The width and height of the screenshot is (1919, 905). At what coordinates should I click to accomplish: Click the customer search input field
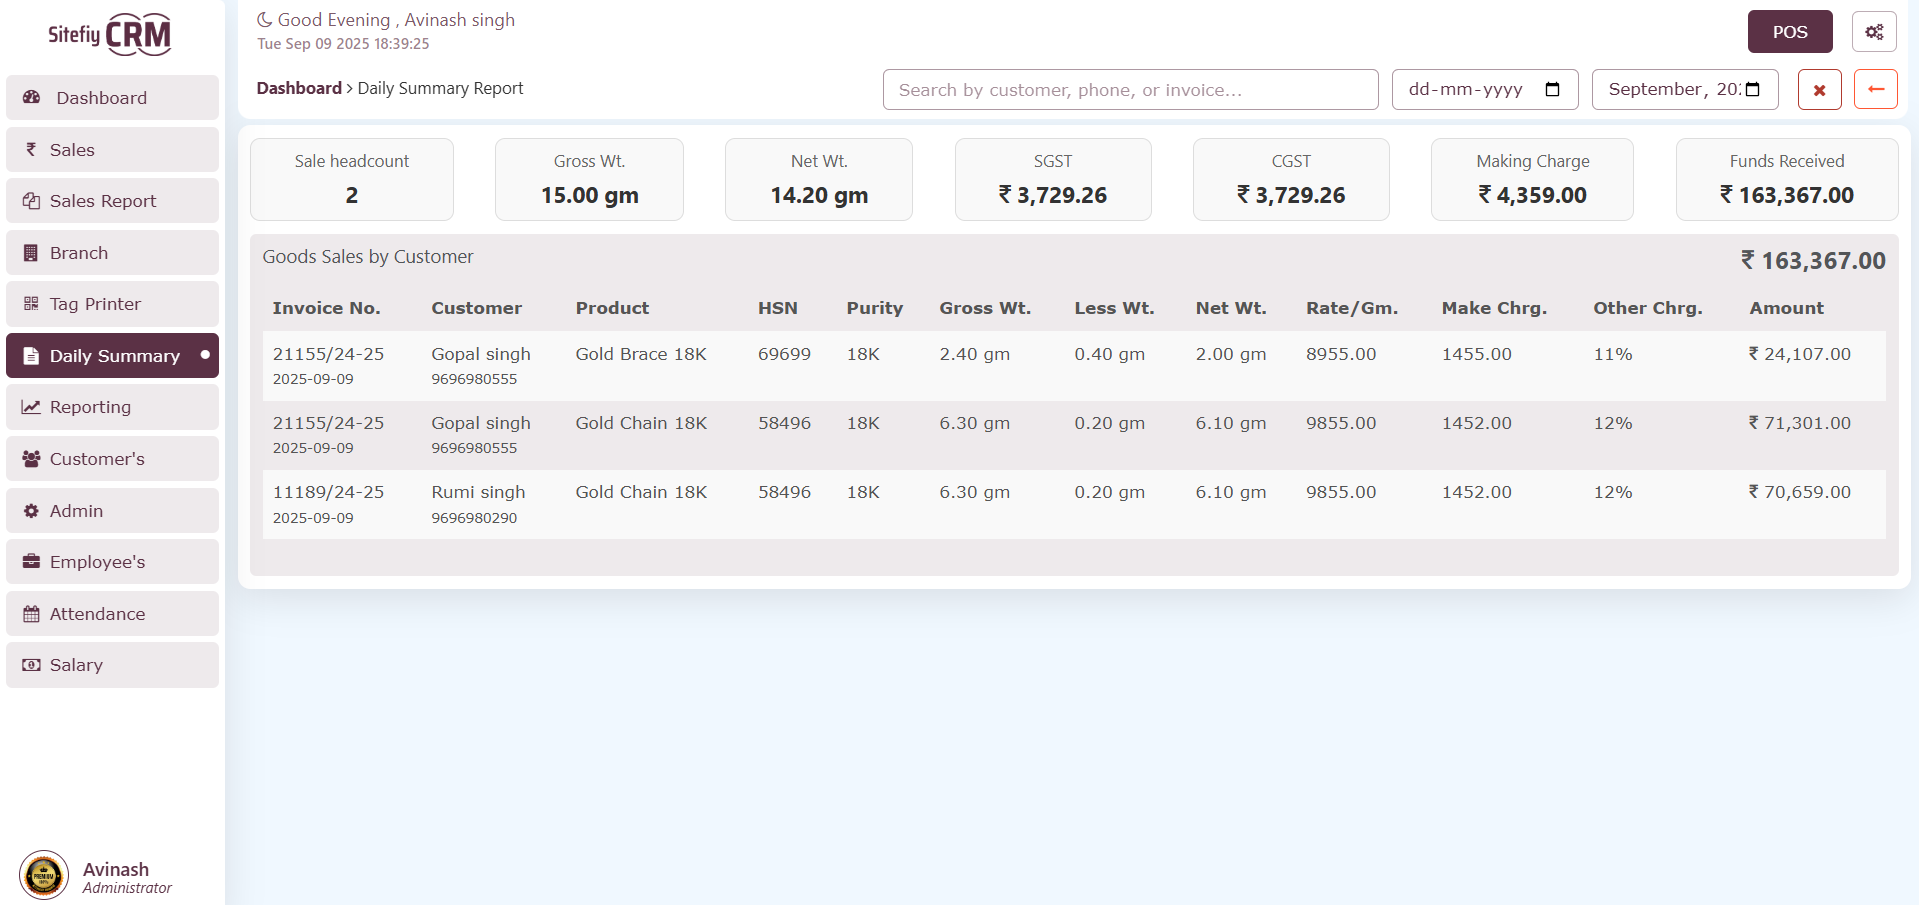point(1130,90)
